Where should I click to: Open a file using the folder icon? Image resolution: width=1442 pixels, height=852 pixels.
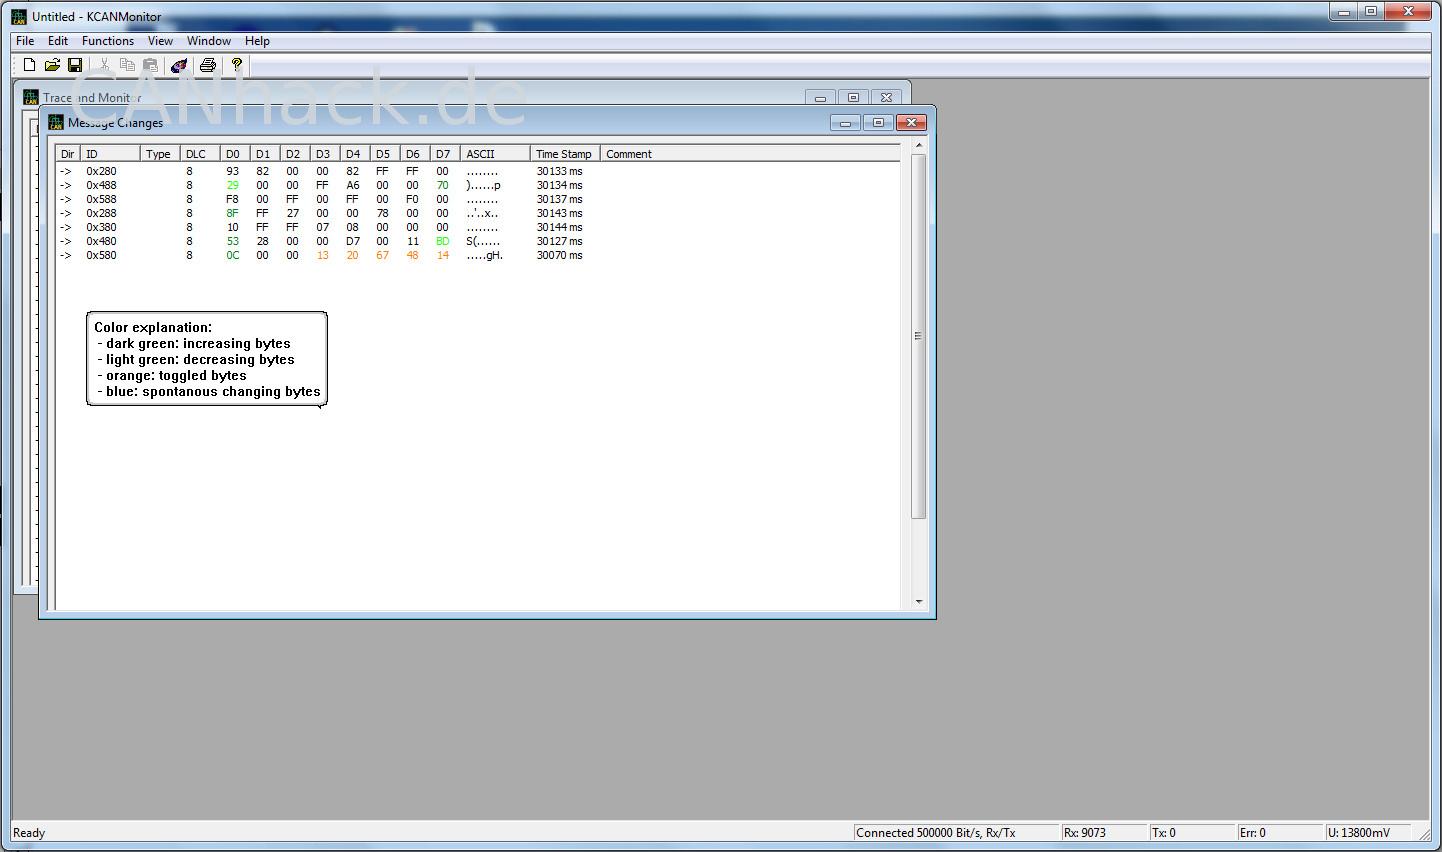[52, 65]
